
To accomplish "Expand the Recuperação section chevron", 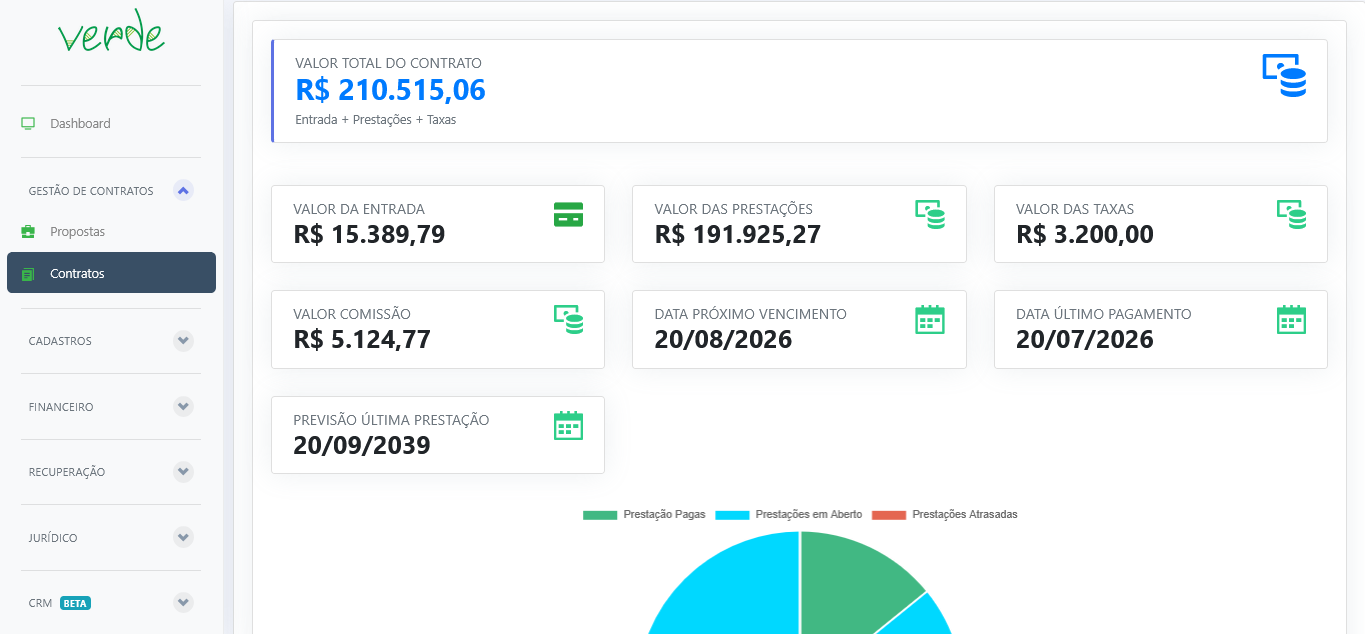I will [x=183, y=472].
